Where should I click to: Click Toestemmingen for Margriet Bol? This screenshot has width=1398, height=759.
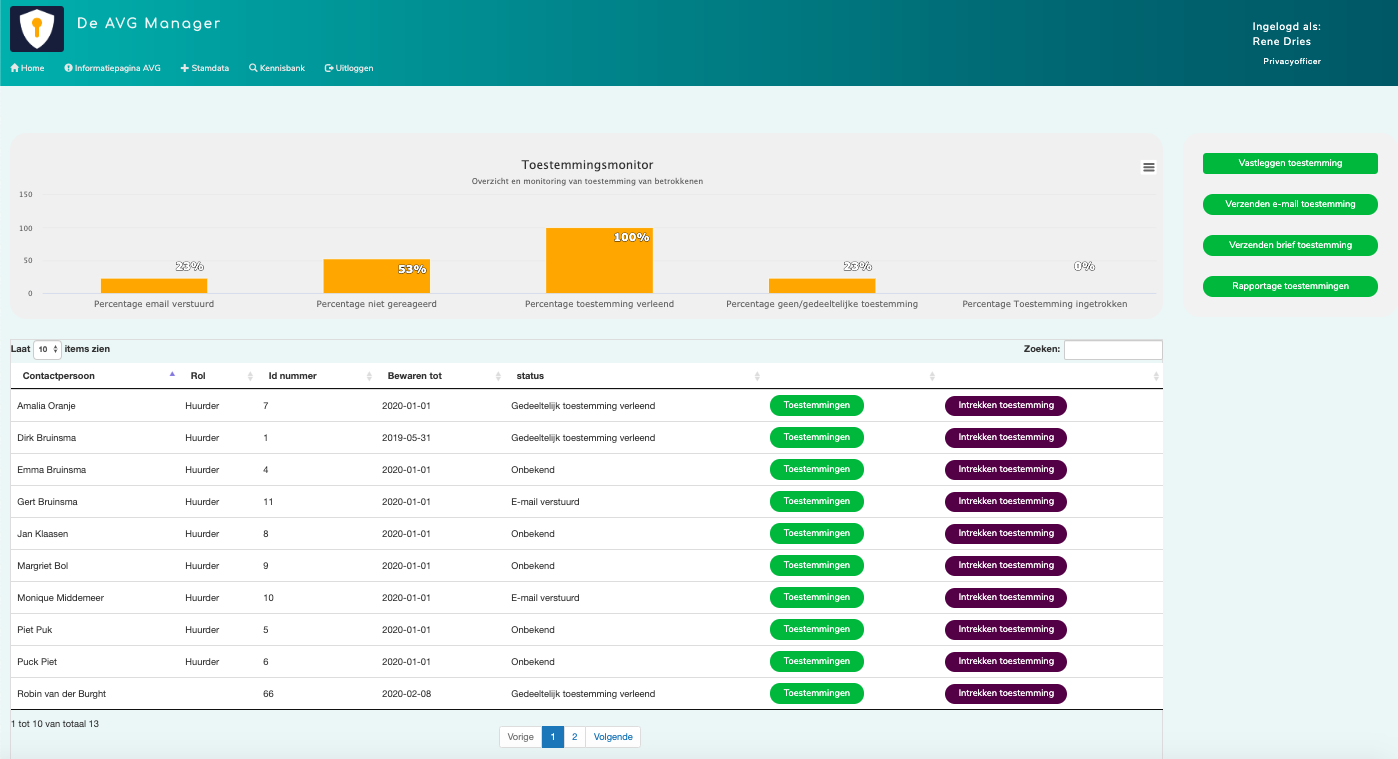(817, 565)
